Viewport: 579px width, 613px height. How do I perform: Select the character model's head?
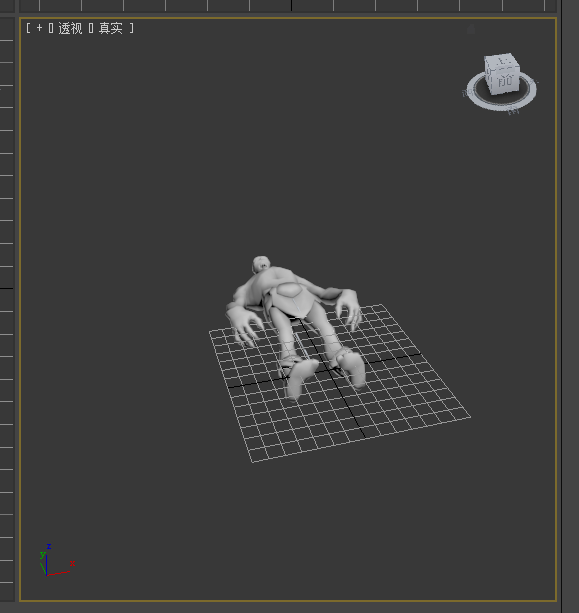[261, 265]
